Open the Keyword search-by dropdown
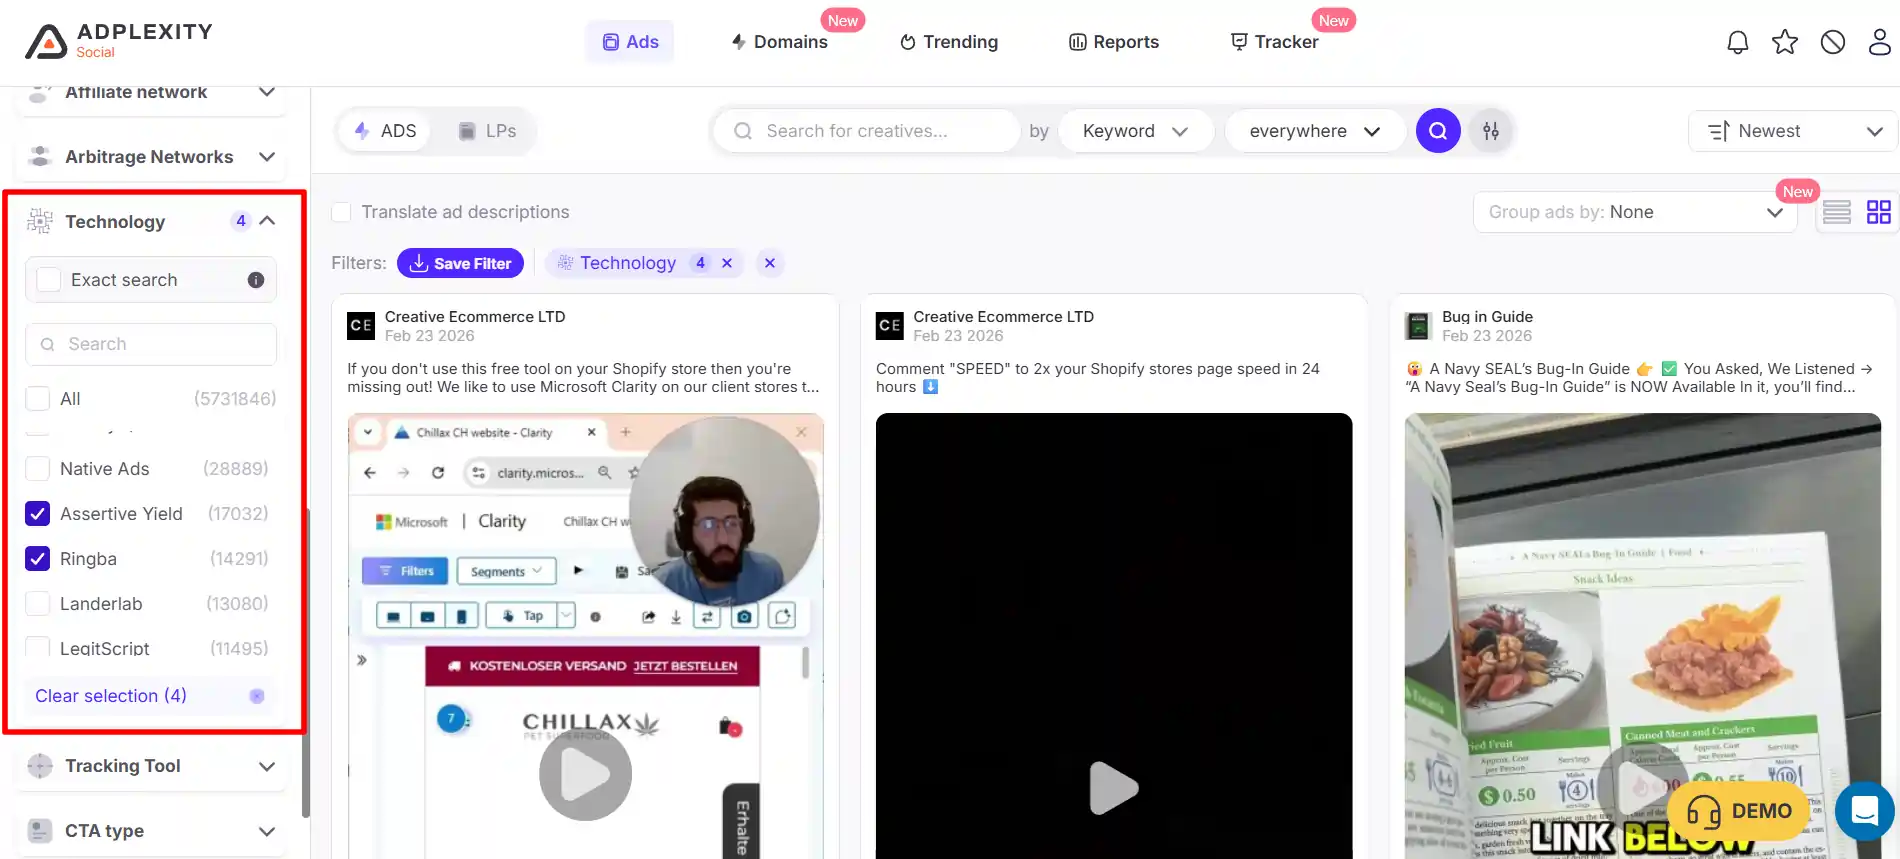 pos(1135,131)
